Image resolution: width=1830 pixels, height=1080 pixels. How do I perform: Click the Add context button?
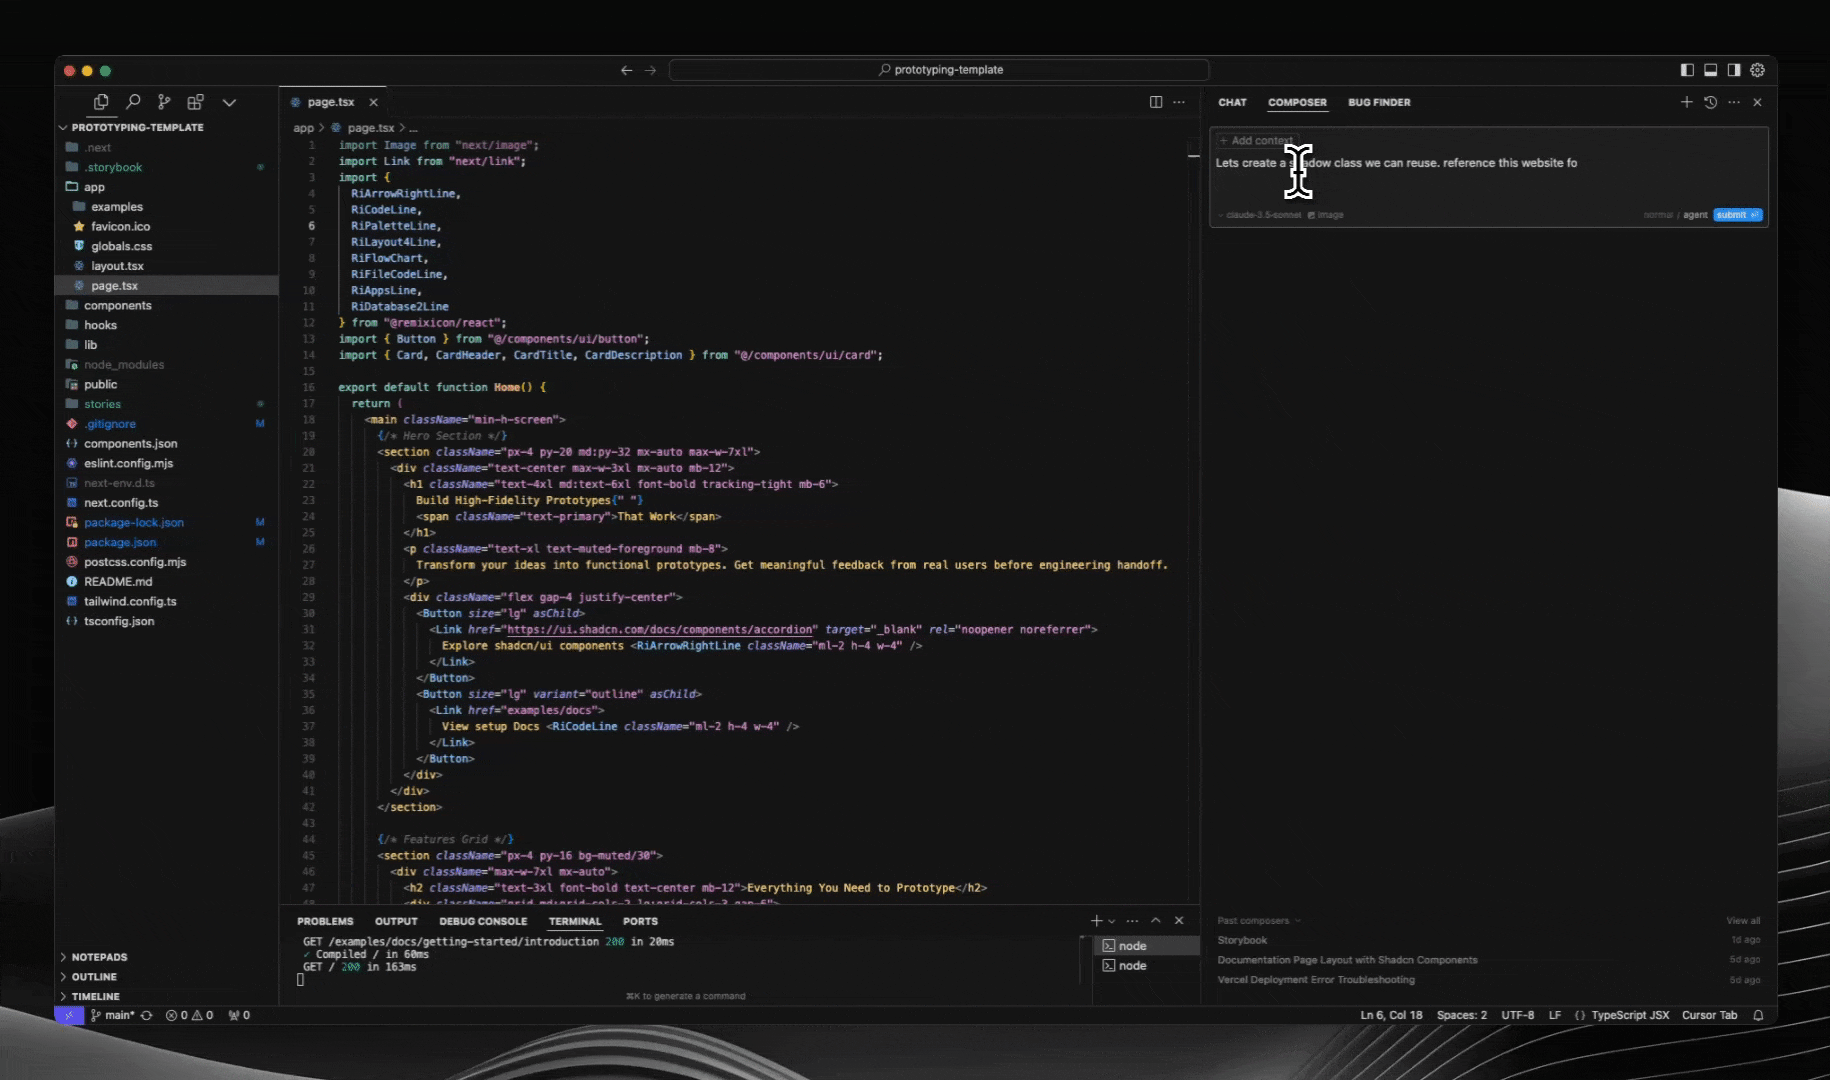point(1256,141)
